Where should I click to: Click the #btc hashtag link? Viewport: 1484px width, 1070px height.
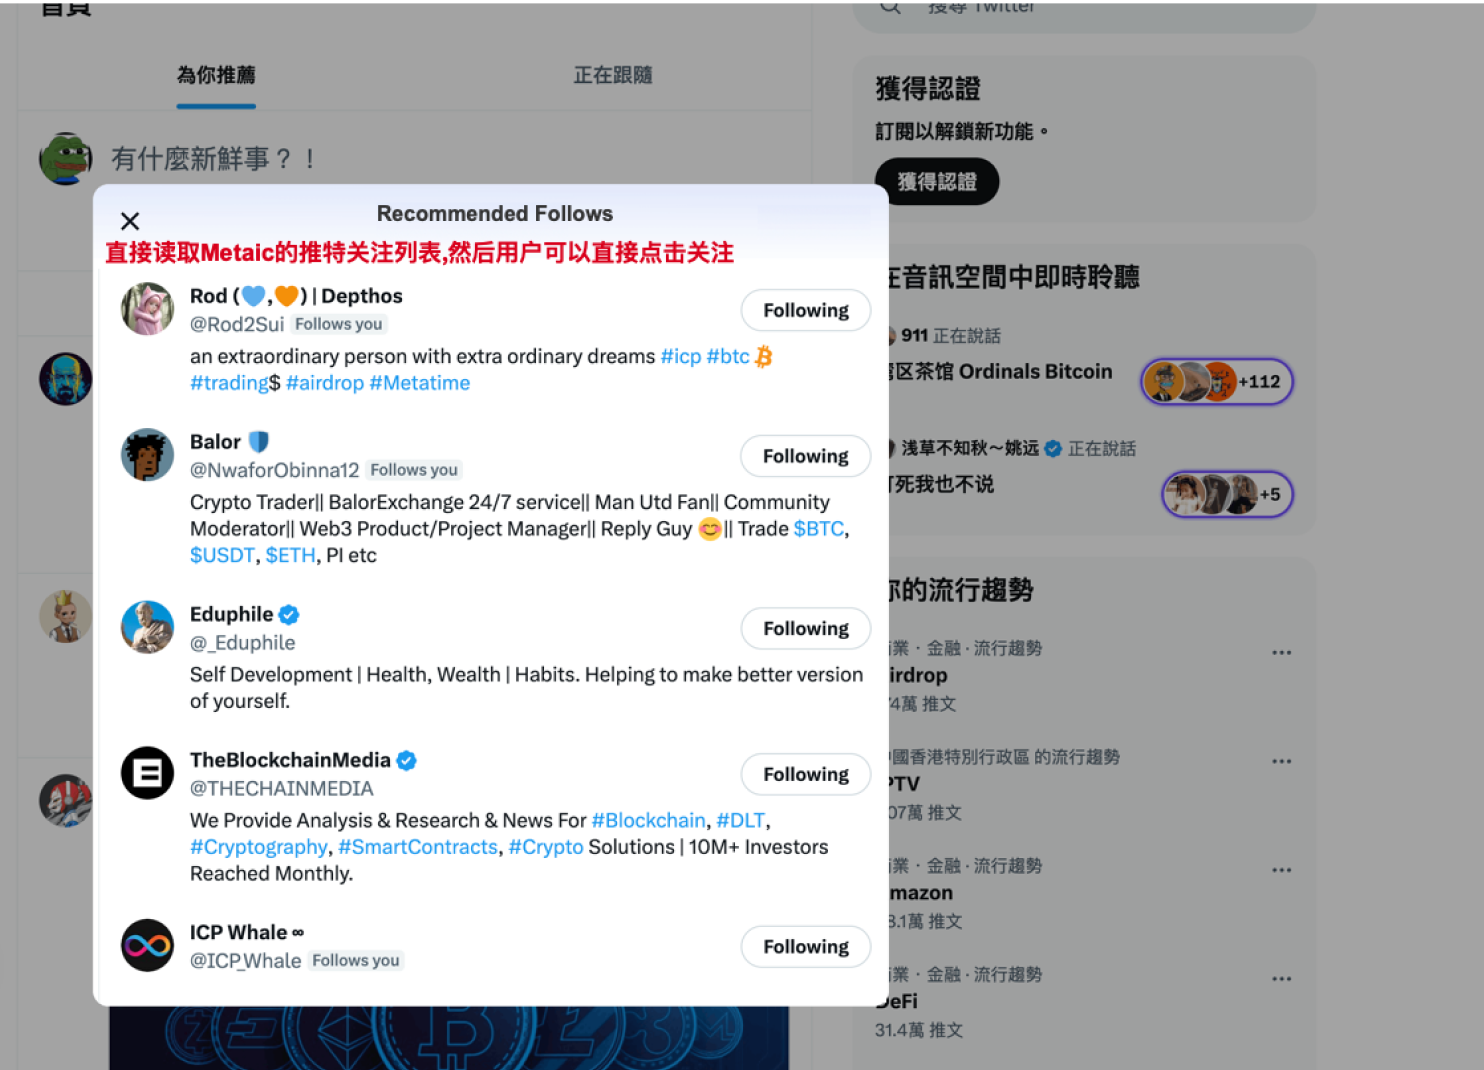pyautogui.click(x=728, y=356)
